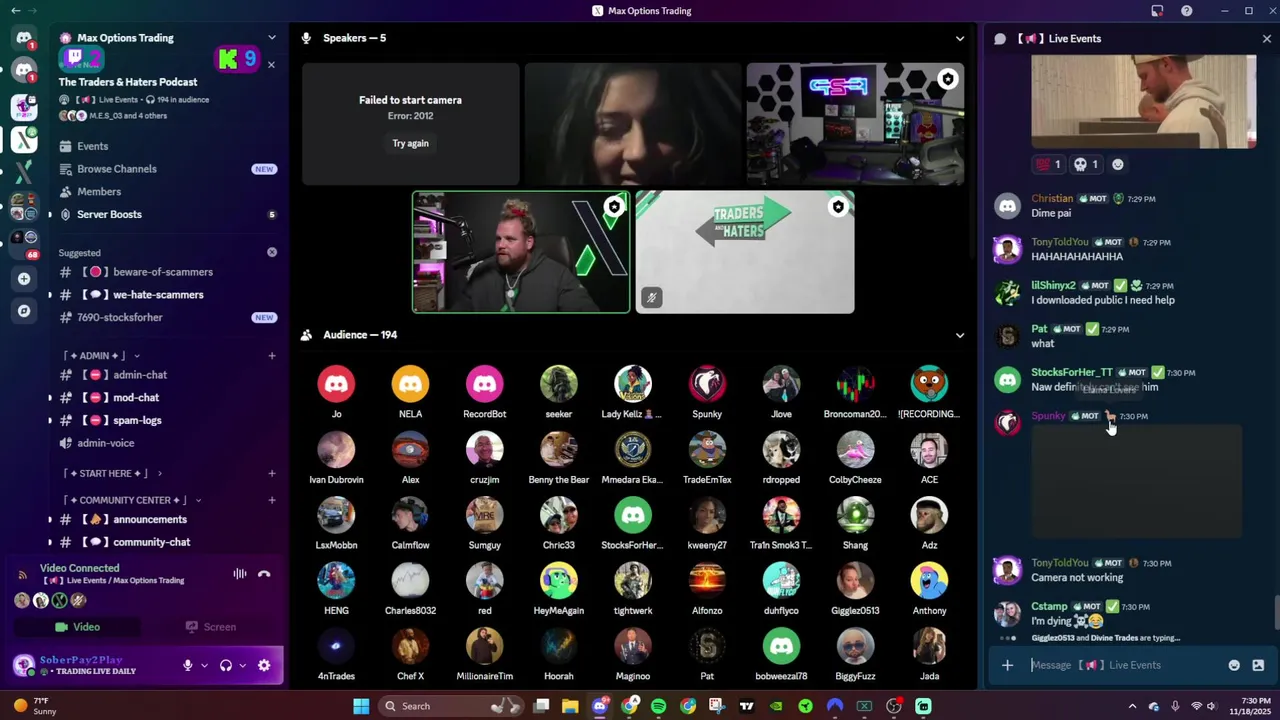Toggle the microphone mute icon

coord(187,666)
